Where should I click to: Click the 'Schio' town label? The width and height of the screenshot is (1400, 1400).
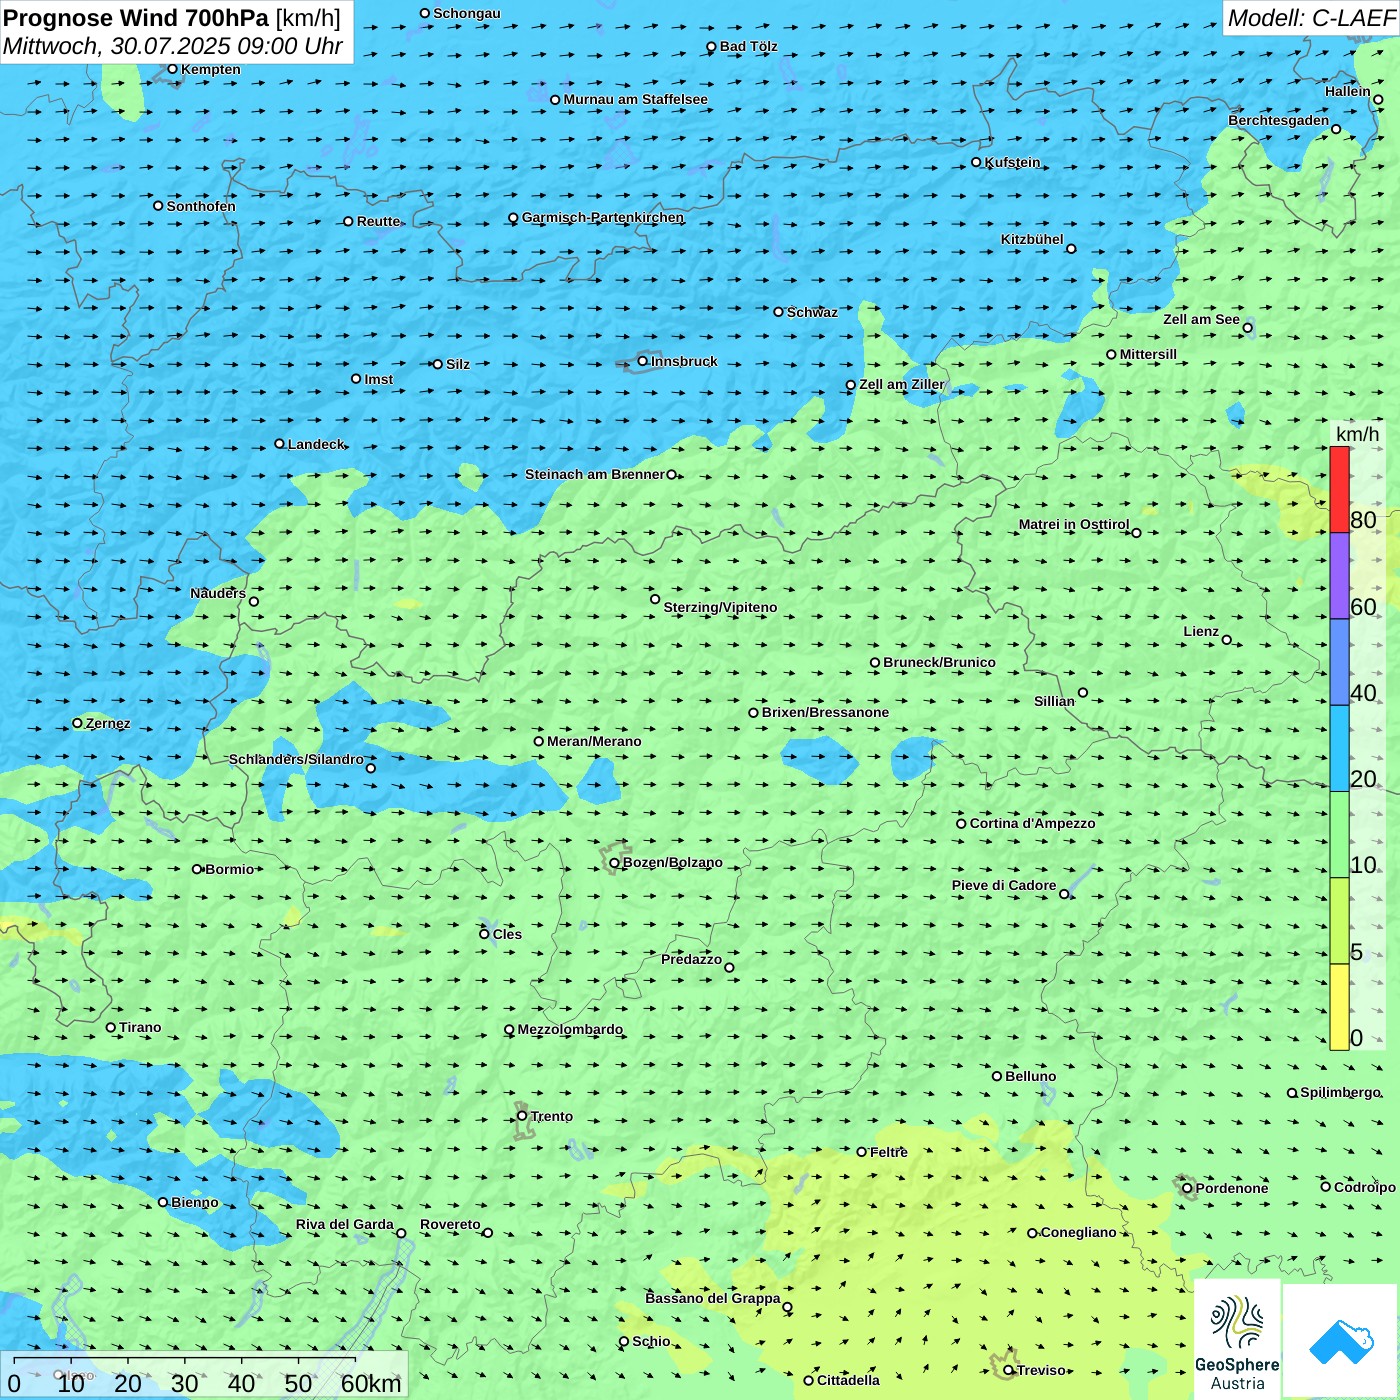(651, 1341)
